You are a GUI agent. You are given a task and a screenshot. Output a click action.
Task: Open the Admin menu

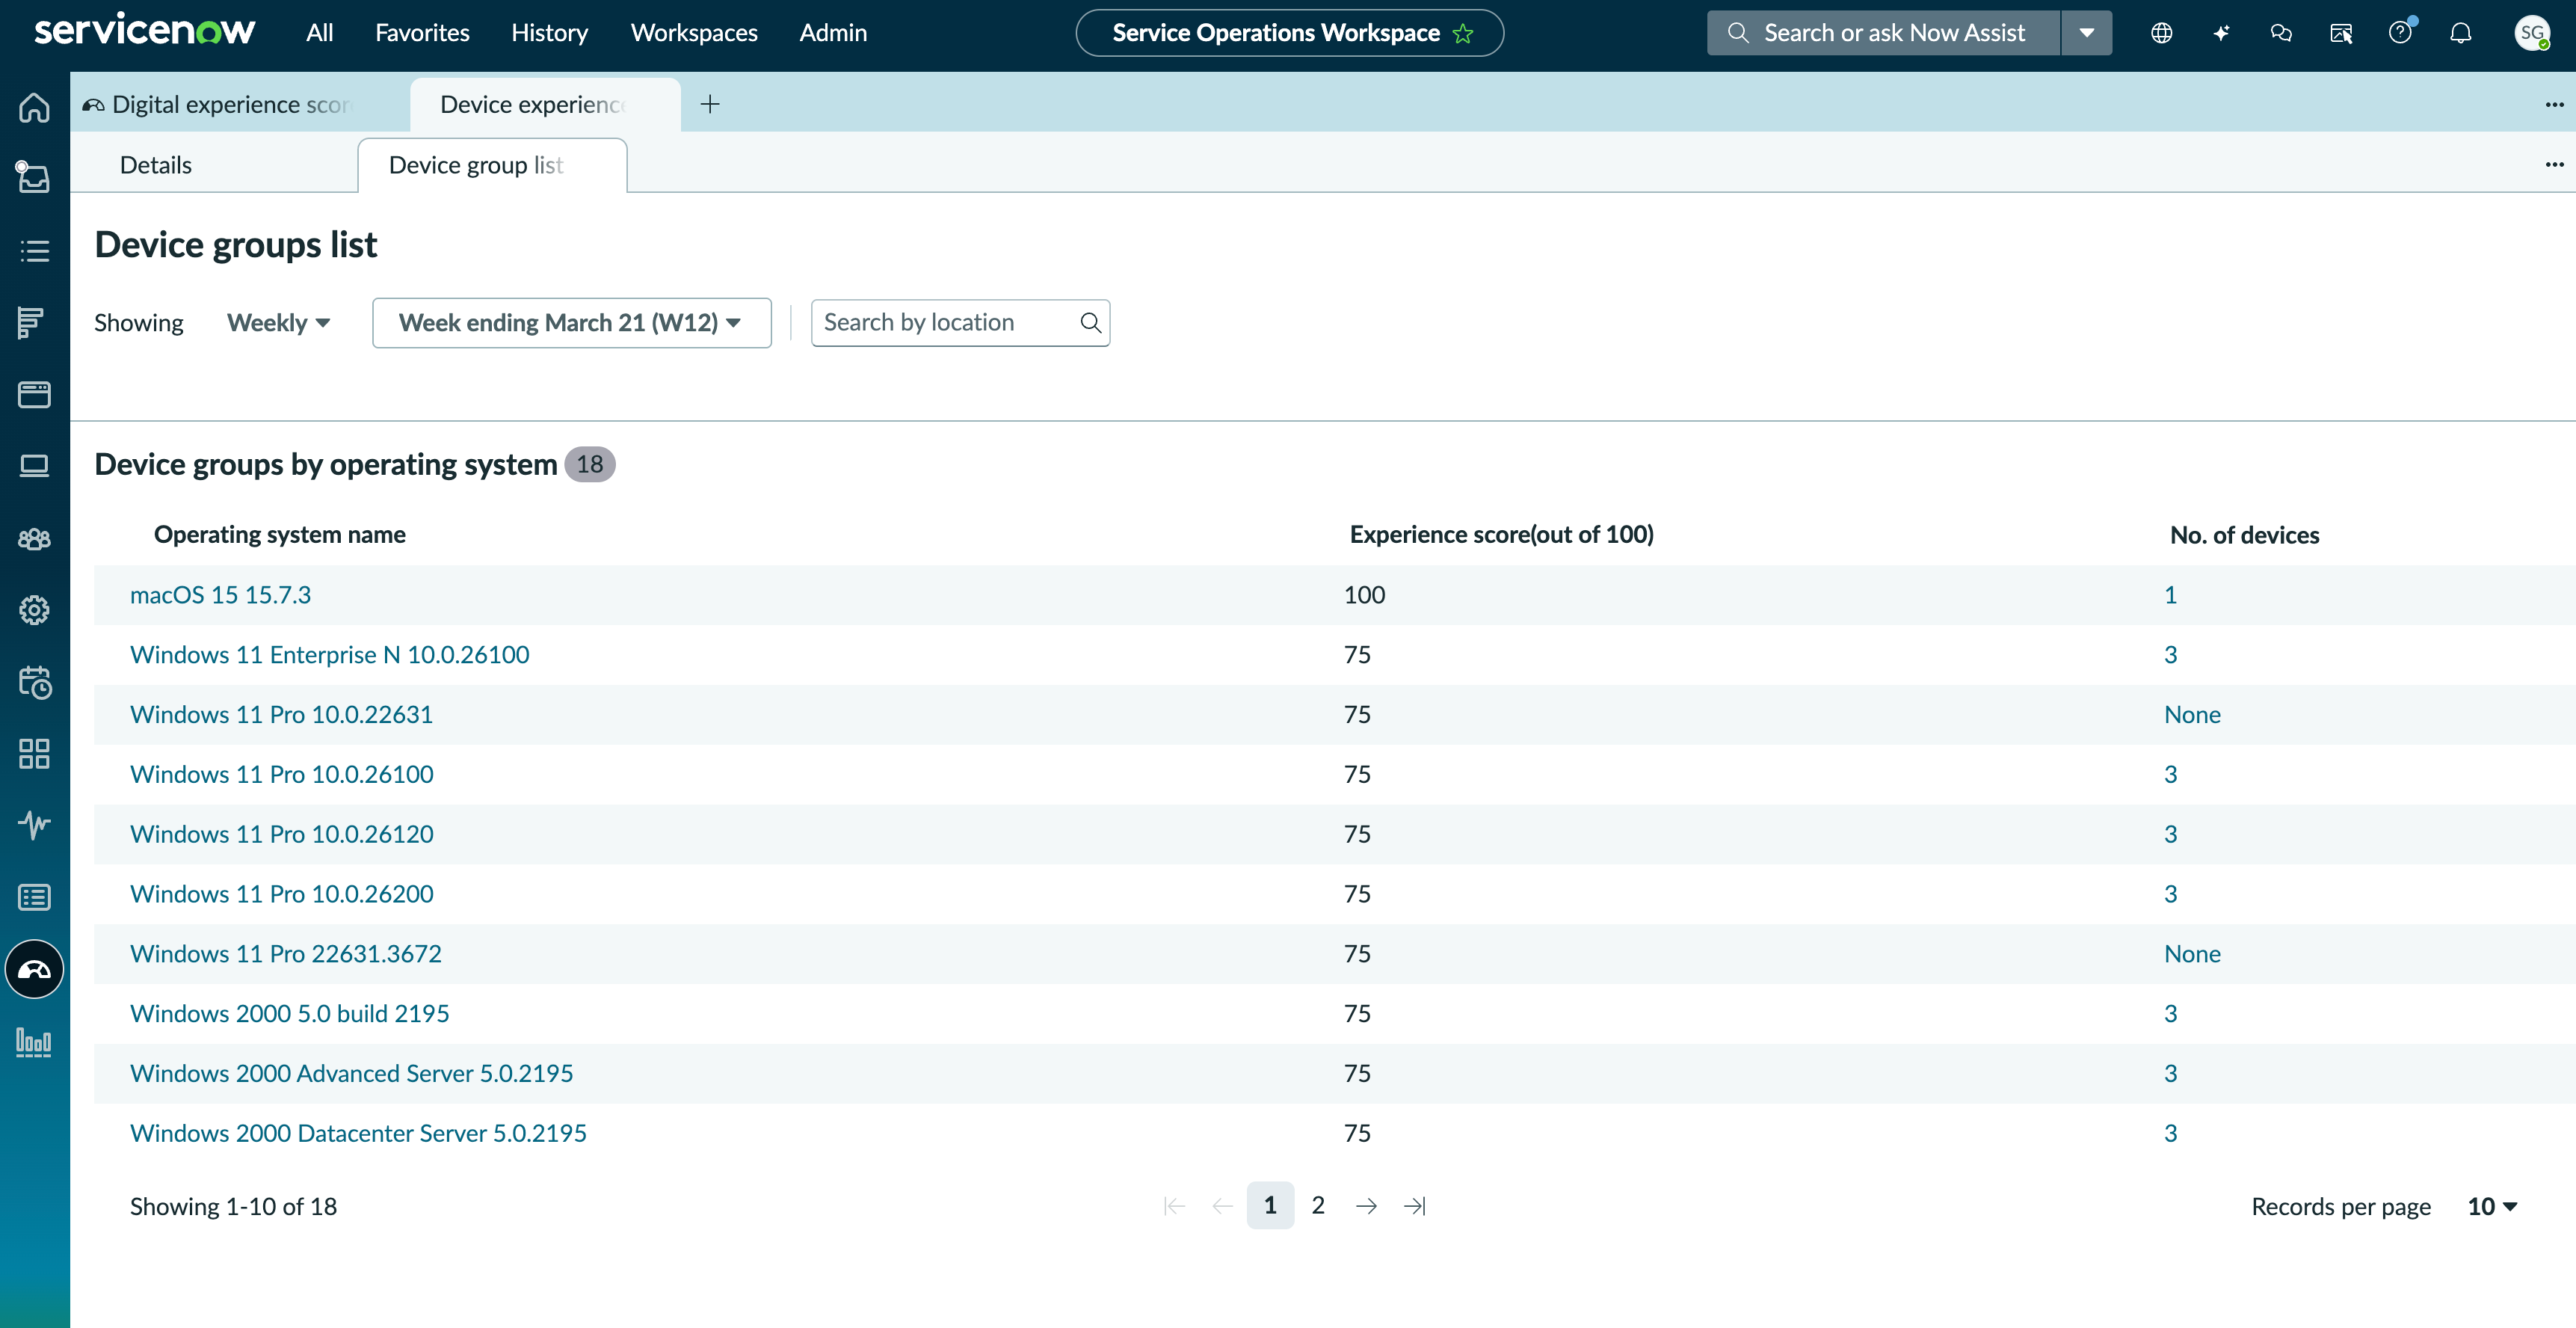click(833, 33)
